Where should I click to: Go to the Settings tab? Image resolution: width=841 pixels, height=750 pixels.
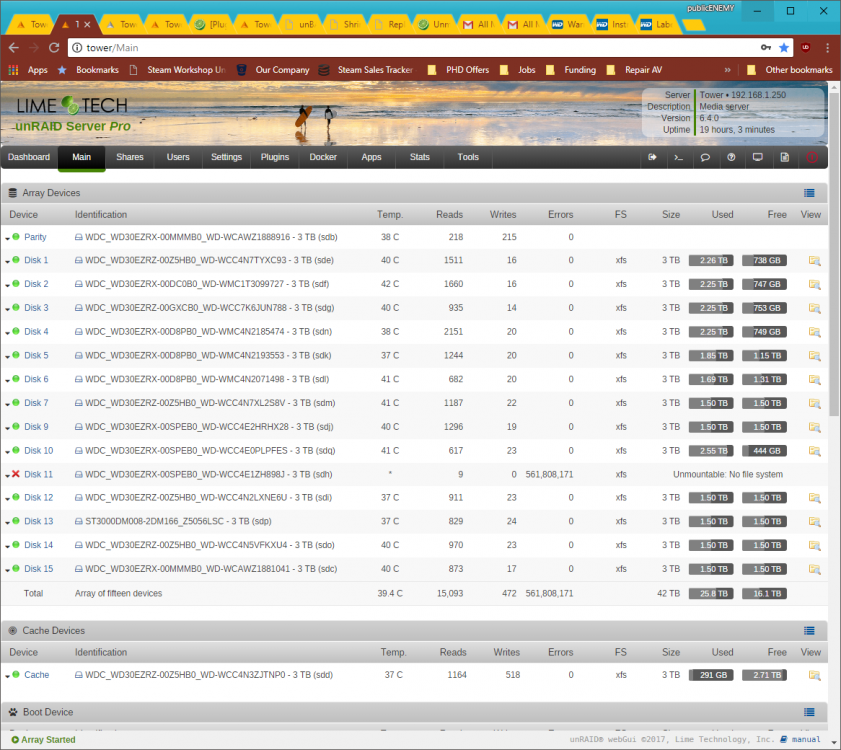point(226,157)
